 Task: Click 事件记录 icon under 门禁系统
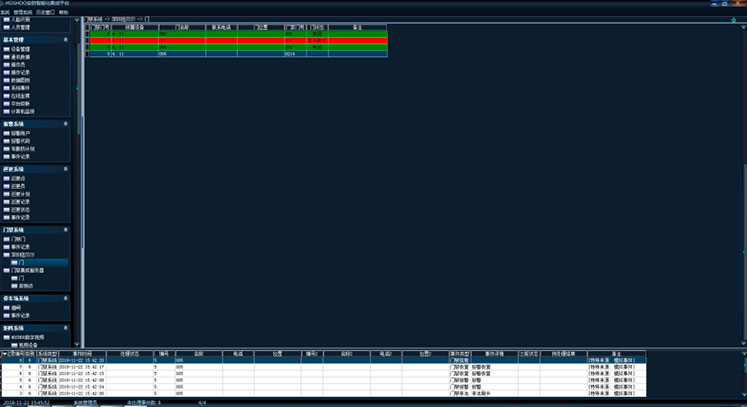point(6,247)
